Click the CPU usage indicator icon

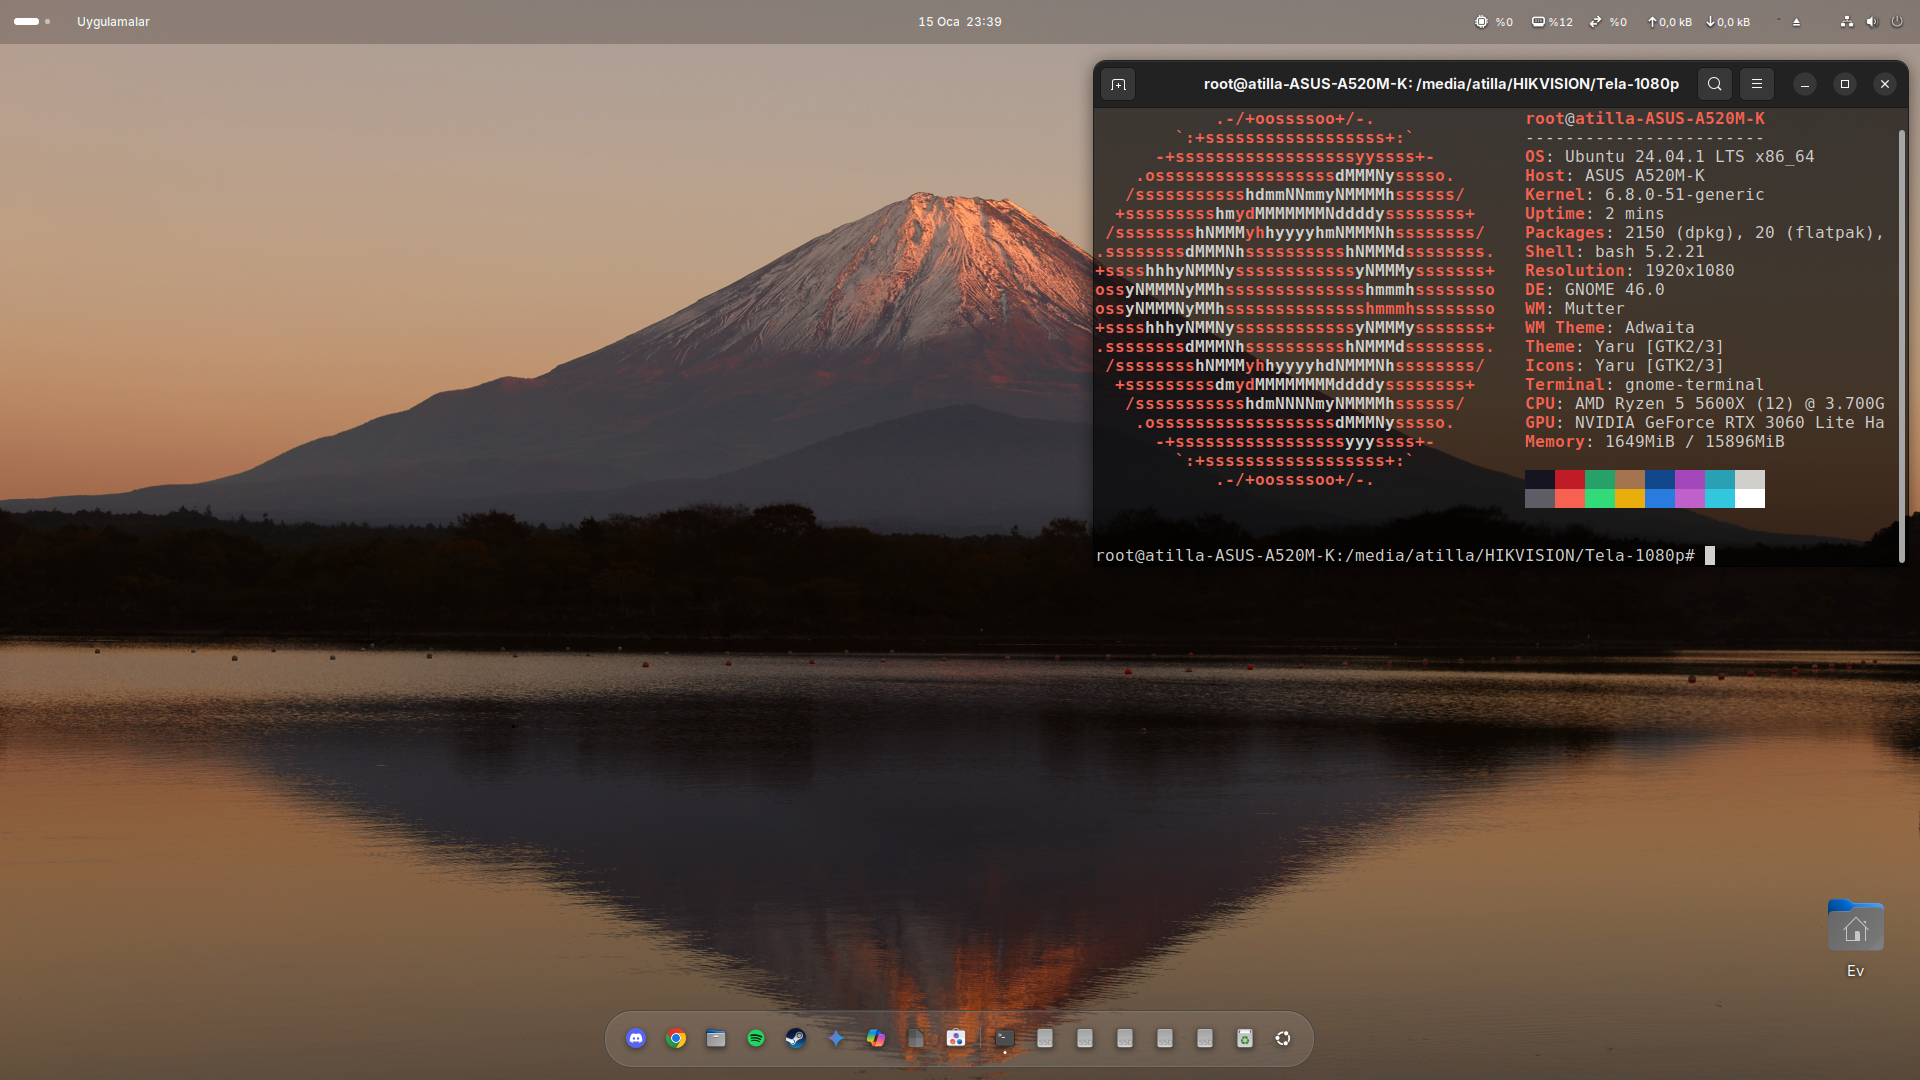coord(1481,21)
